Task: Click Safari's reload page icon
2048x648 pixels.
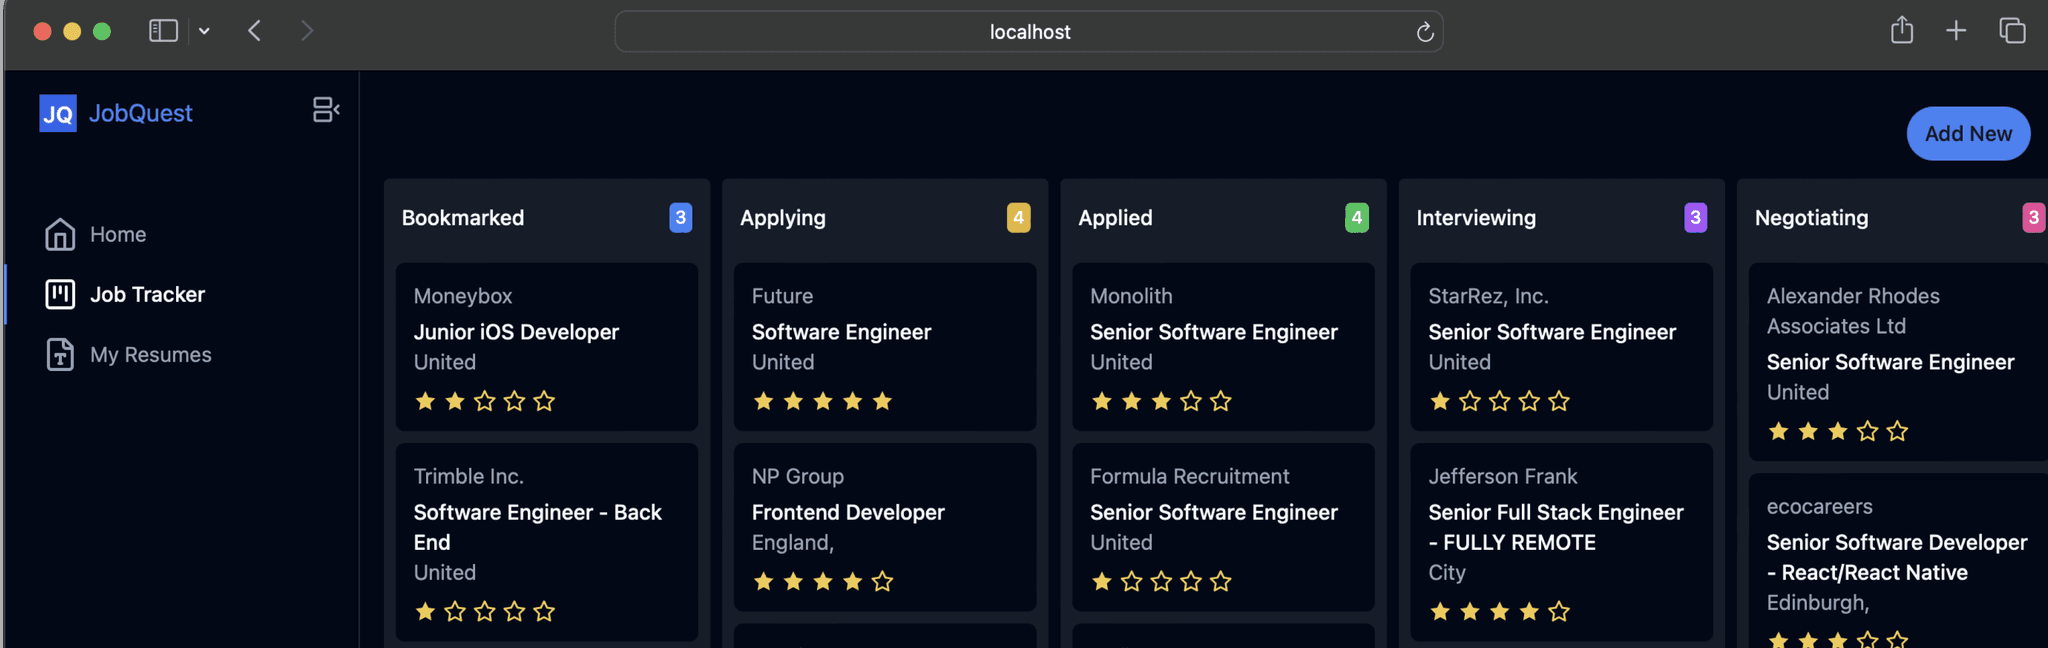Action: click(1425, 32)
